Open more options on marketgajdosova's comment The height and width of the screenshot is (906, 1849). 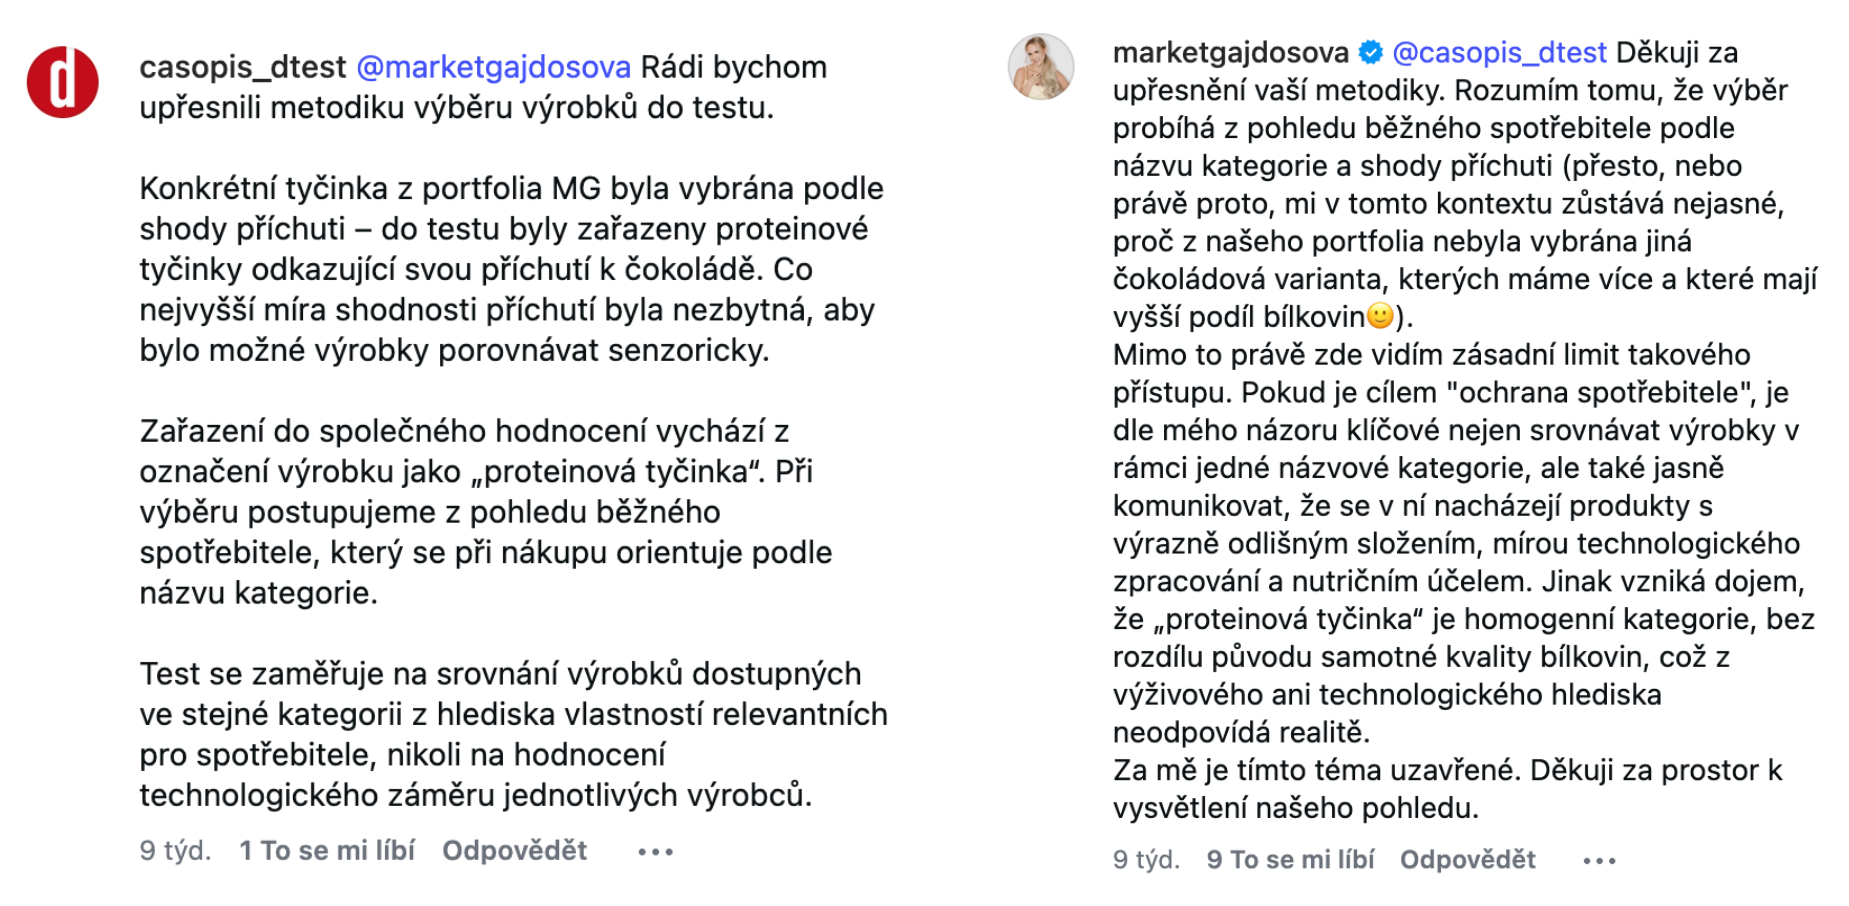coord(1599,861)
